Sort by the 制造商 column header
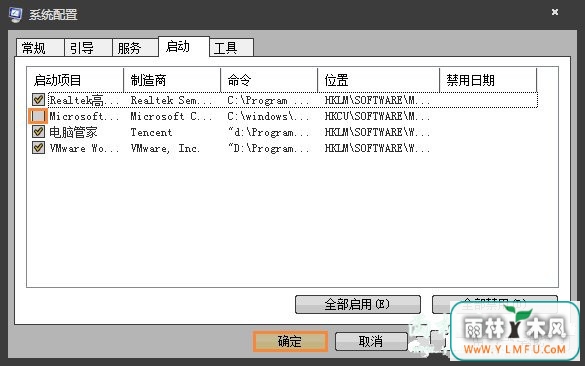 click(x=172, y=80)
